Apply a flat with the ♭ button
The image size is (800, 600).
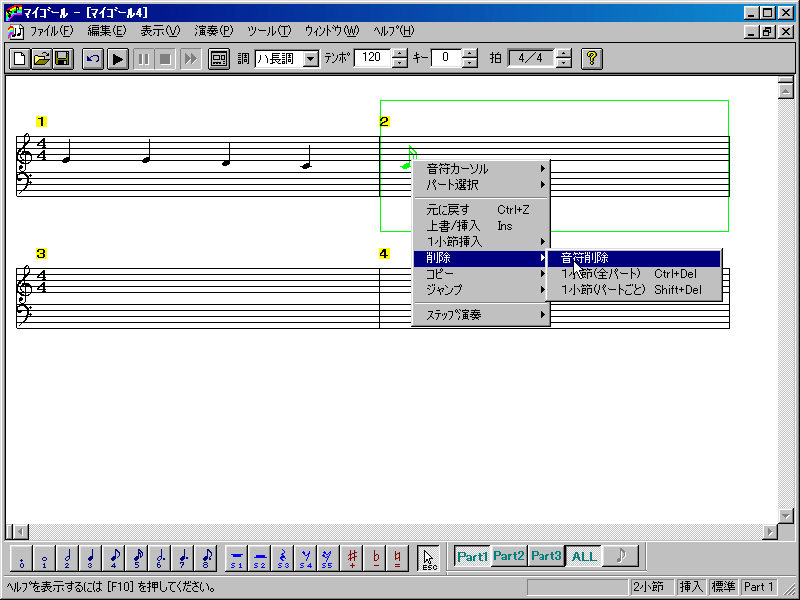(x=376, y=558)
